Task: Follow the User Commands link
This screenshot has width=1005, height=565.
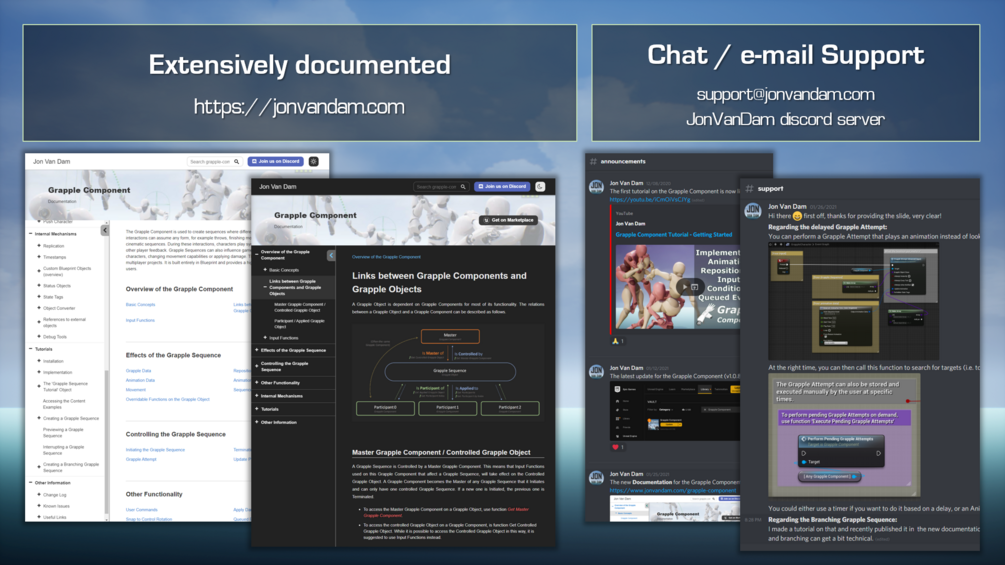Action: coord(142,510)
